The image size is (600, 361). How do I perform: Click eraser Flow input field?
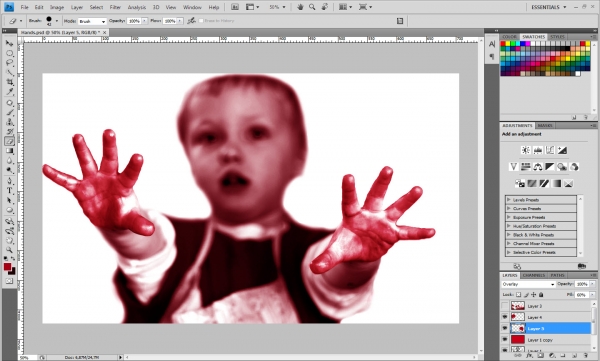170,21
